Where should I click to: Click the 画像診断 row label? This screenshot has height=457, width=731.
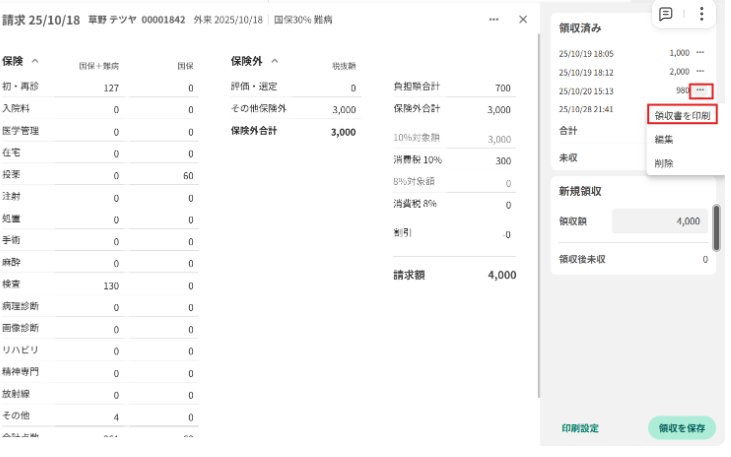(20, 328)
